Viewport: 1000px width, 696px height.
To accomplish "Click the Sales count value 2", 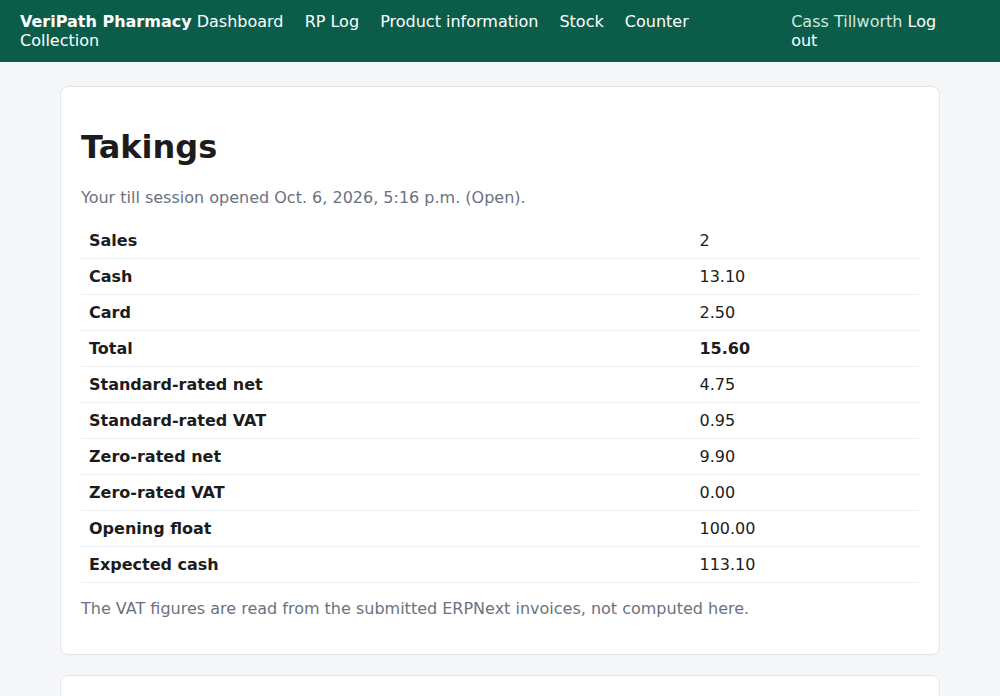I will click(x=704, y=241).
